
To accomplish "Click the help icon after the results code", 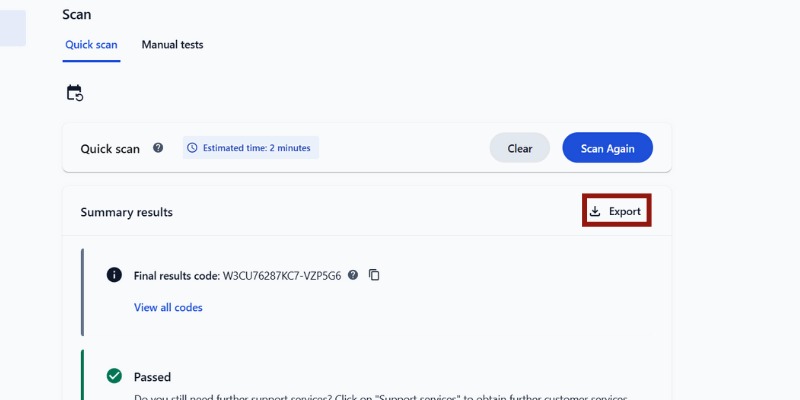I will pos(353,275).
